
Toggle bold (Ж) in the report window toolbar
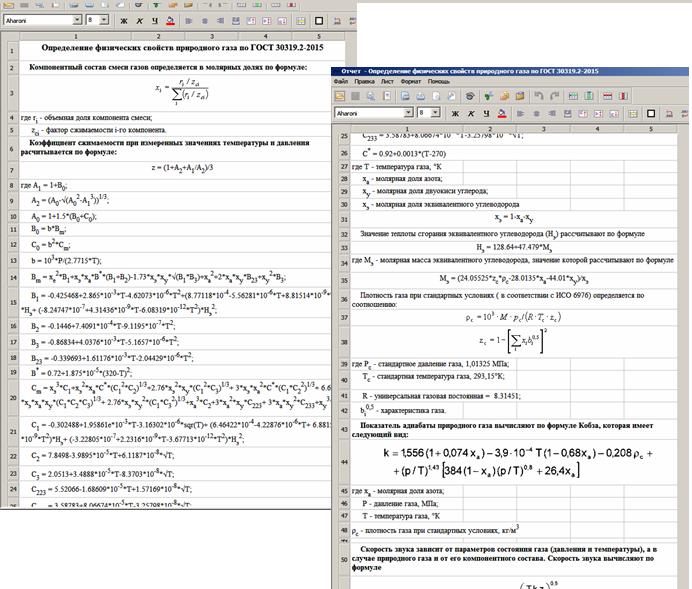tap(457, 113)
